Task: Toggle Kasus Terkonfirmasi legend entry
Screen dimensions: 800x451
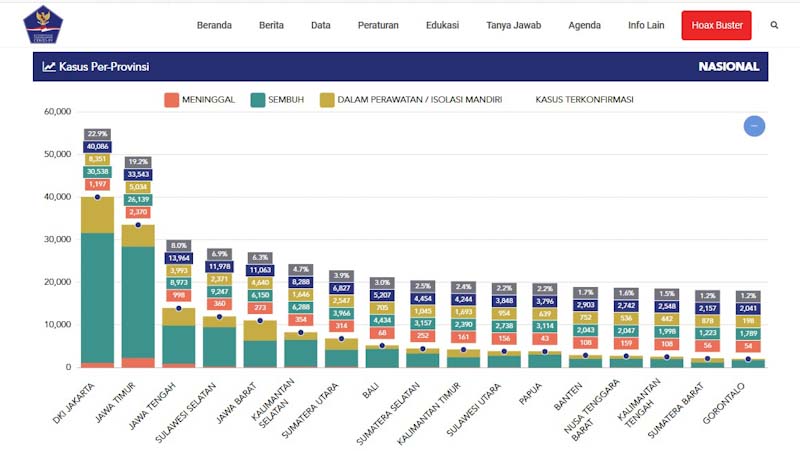Action: click(x=584, y=100)
